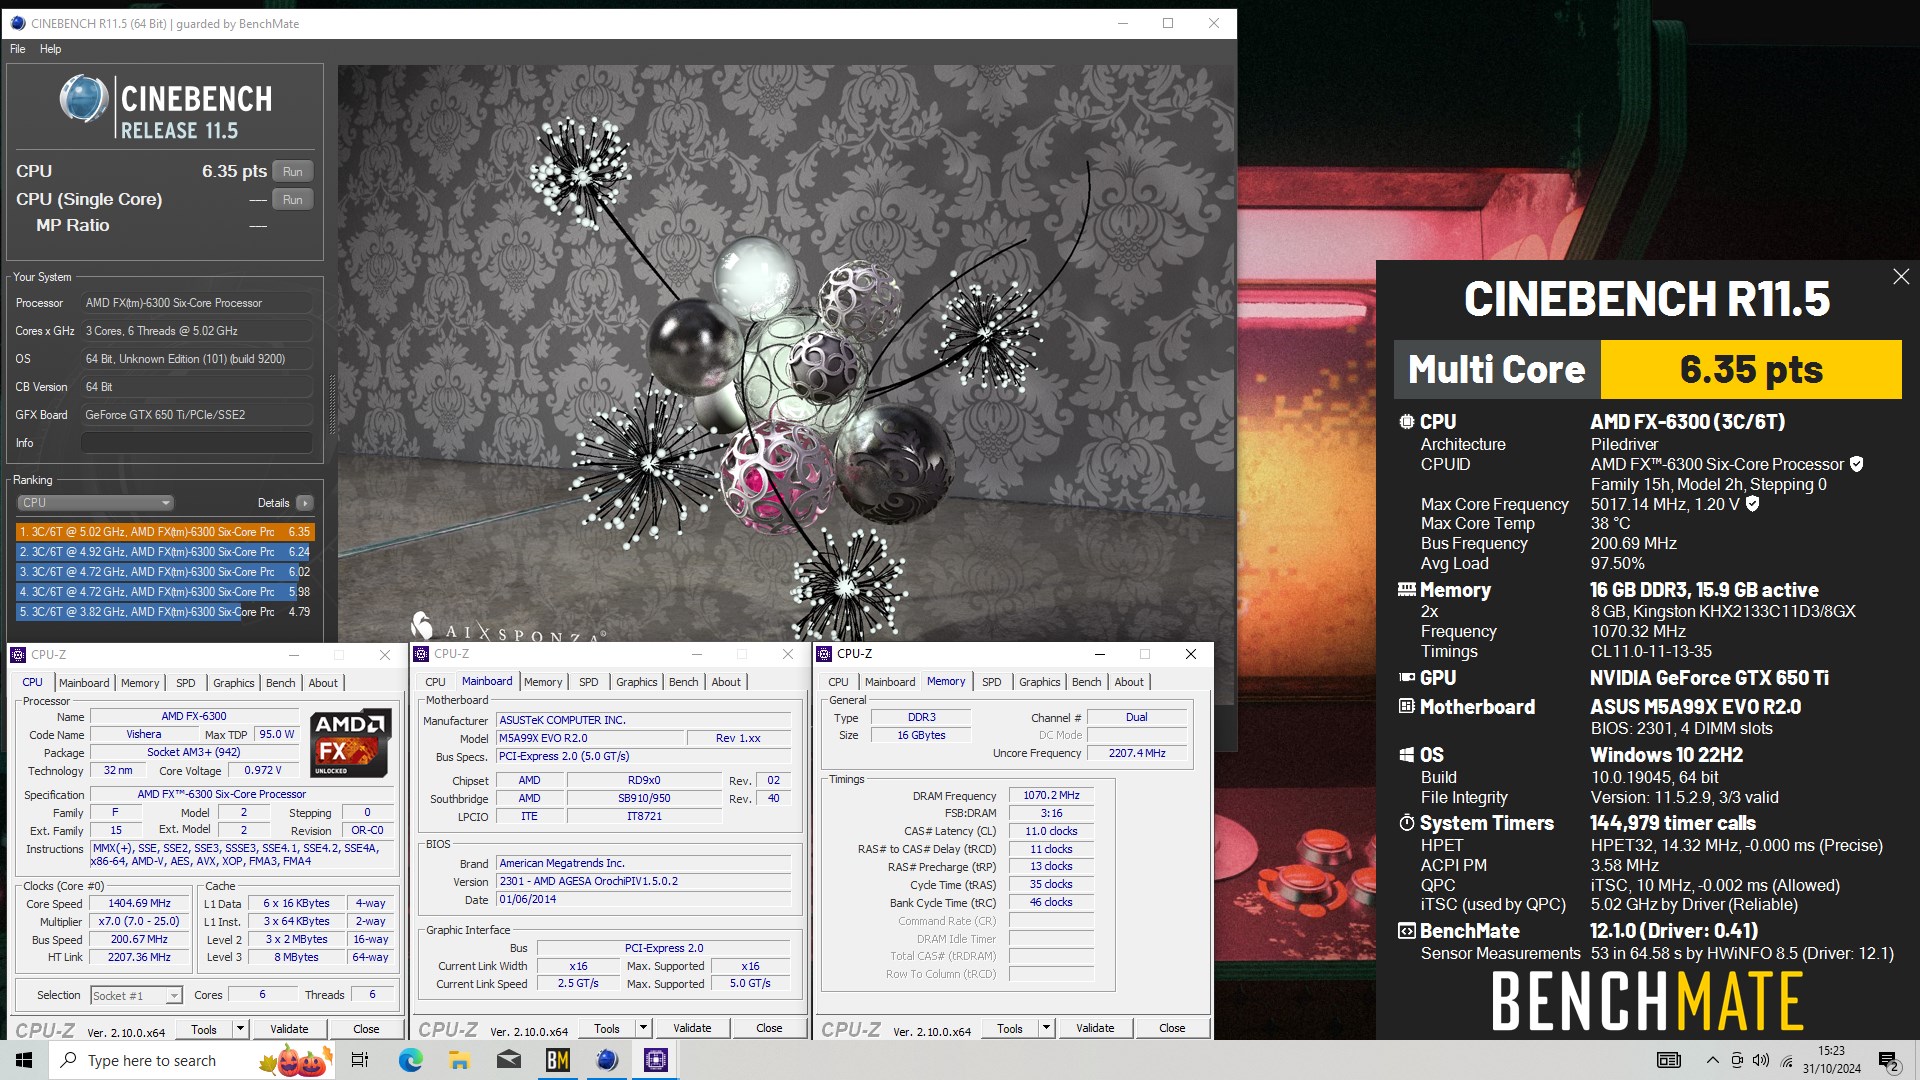Click the BIOS Version 2301 field
Image resolution: width=1920 pixels, height=1080 pixels.
[x=644, y=881]
